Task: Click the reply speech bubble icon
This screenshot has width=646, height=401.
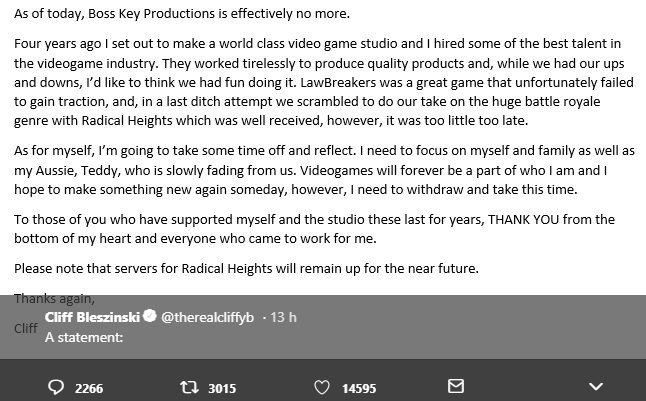Action: tap(56, 387)
